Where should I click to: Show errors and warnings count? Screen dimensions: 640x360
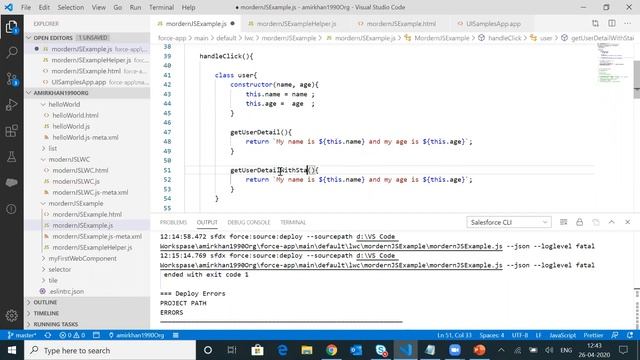(72, 335)
